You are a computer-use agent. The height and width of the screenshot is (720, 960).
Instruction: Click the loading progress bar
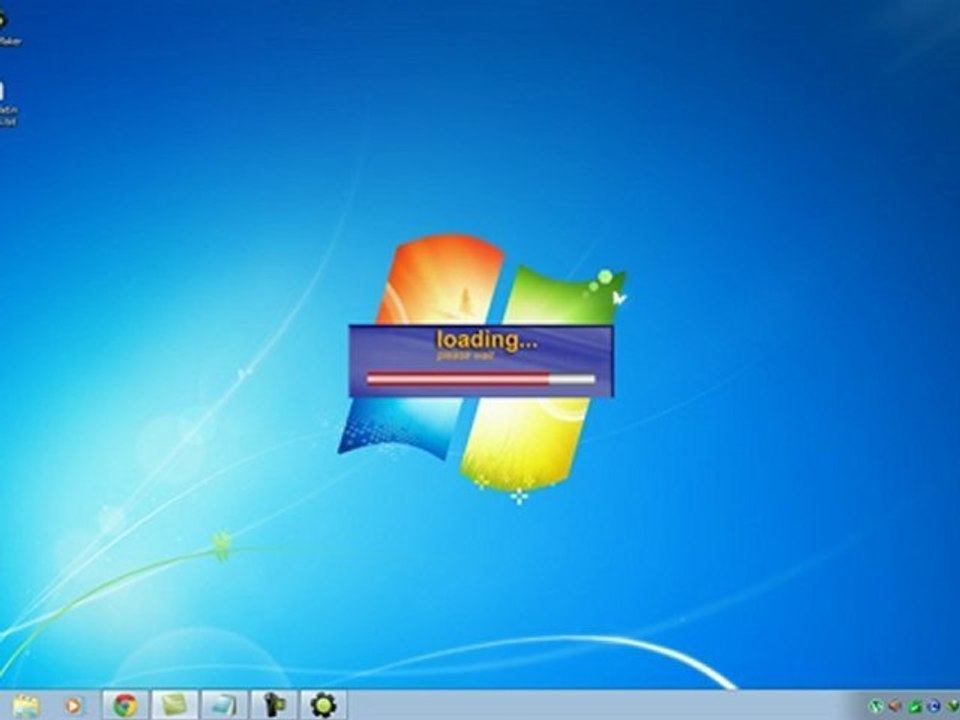481,379
